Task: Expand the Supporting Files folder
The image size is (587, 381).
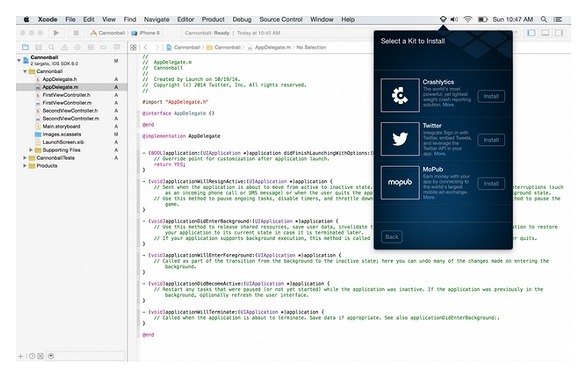Action: click(31, 150)
